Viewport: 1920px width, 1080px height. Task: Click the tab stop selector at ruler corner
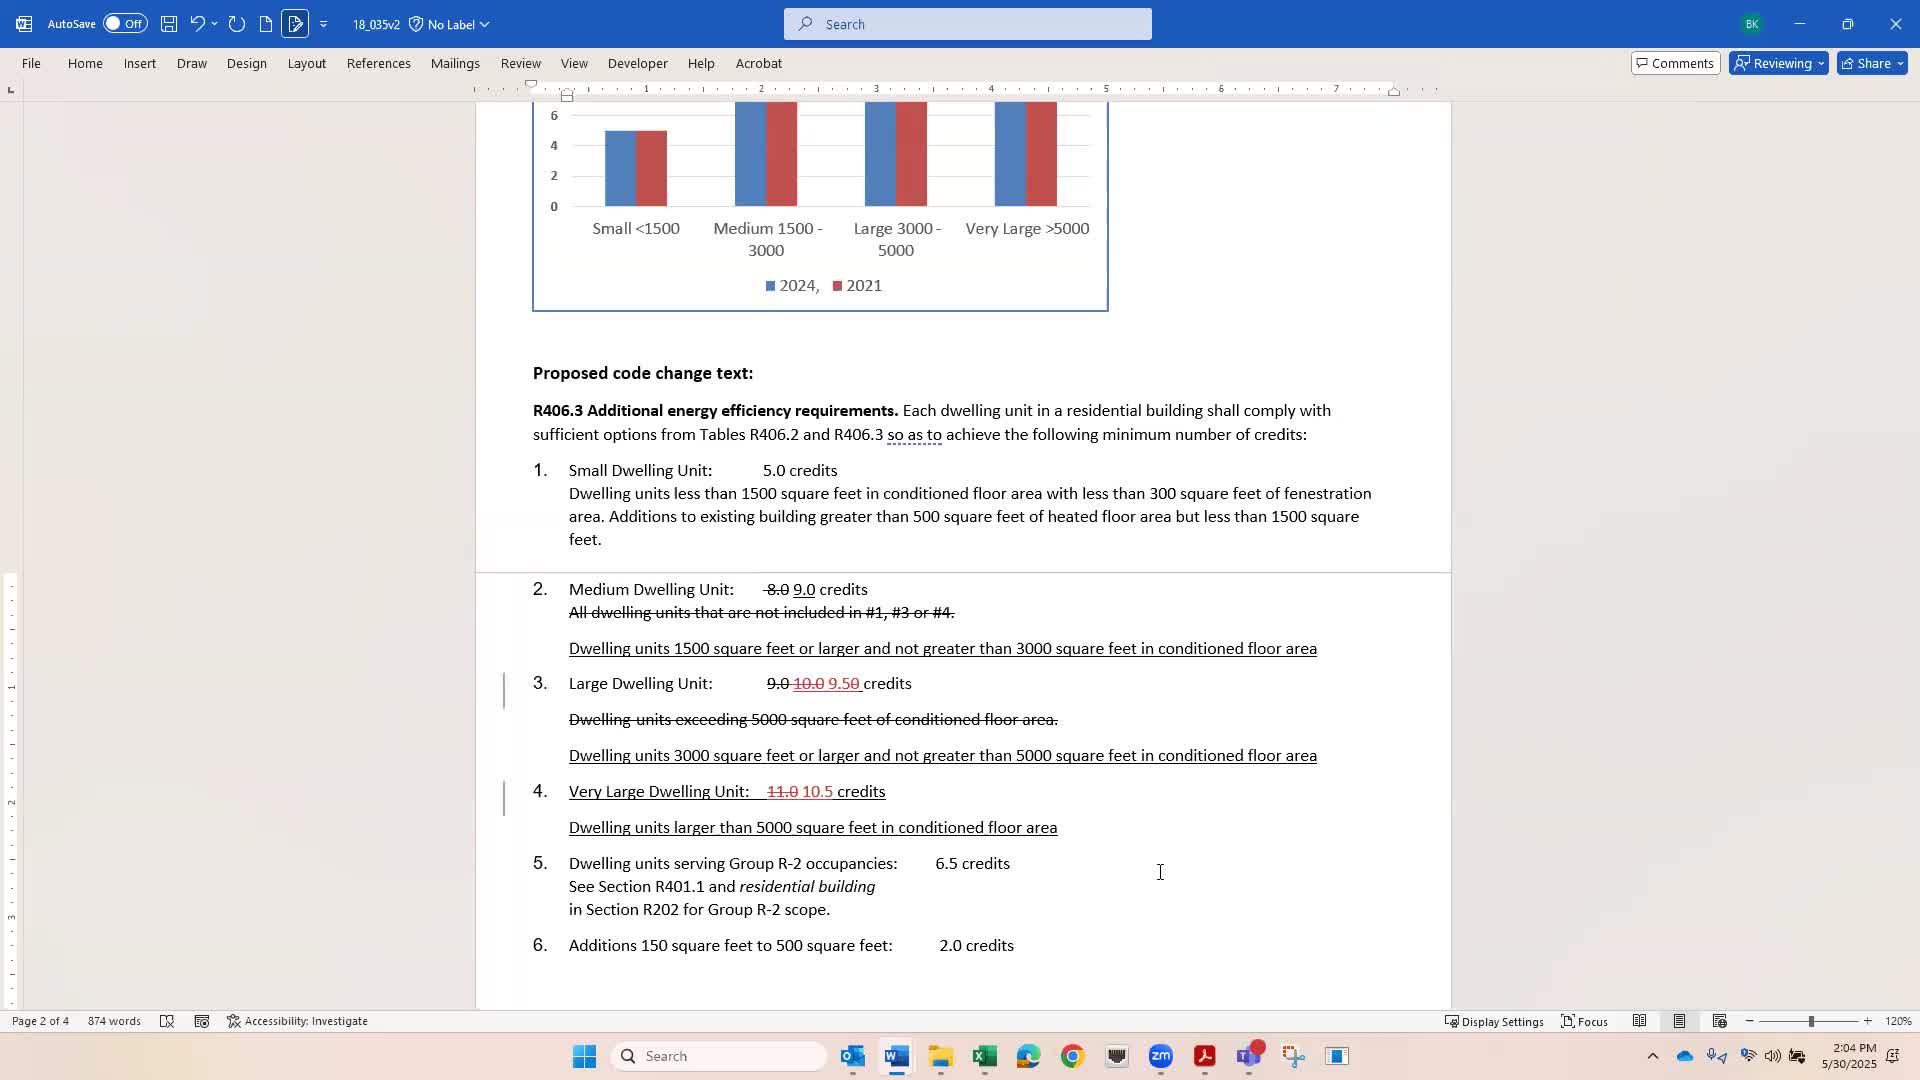tap(11, 90)
